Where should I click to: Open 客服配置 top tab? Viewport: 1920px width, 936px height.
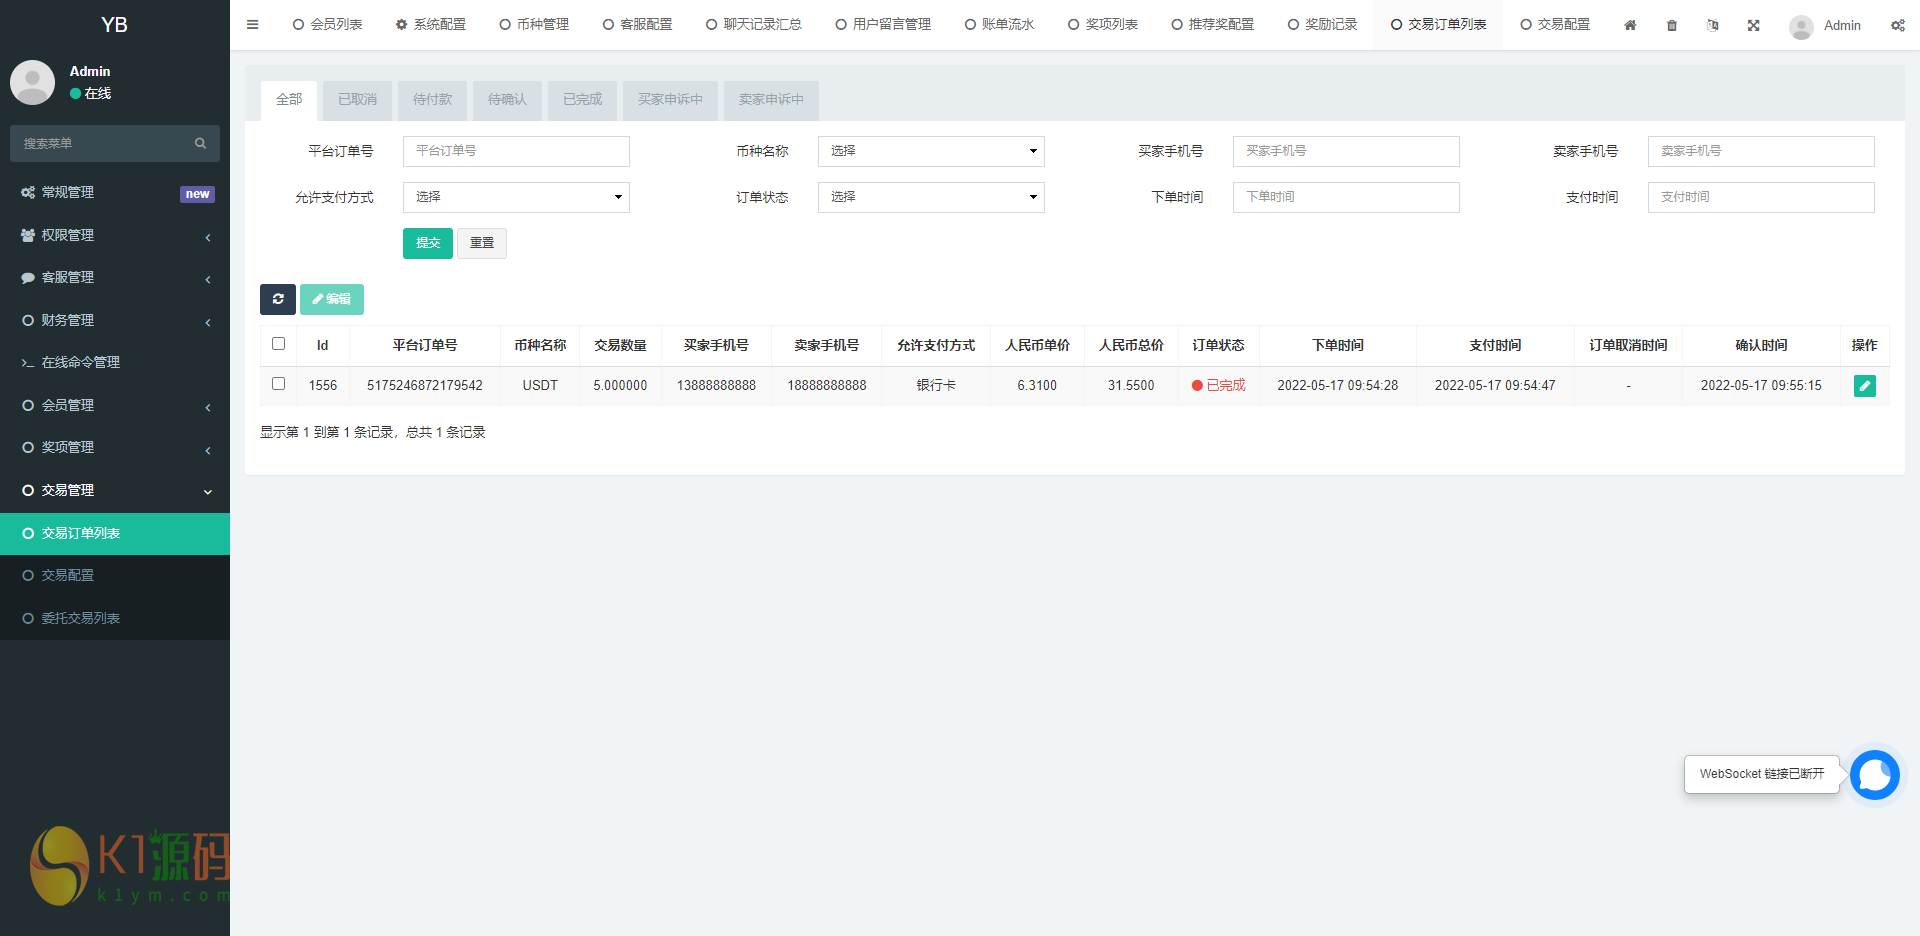(637, 25)
